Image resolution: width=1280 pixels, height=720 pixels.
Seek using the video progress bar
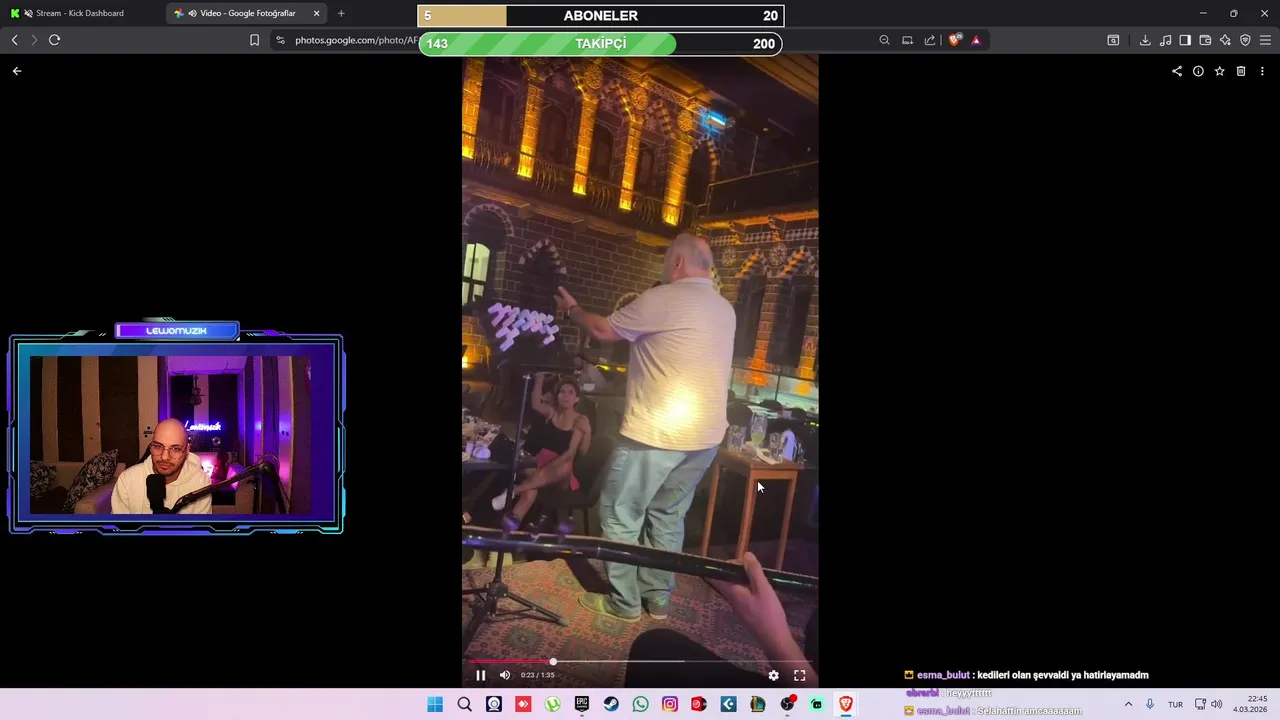[640, 661]
